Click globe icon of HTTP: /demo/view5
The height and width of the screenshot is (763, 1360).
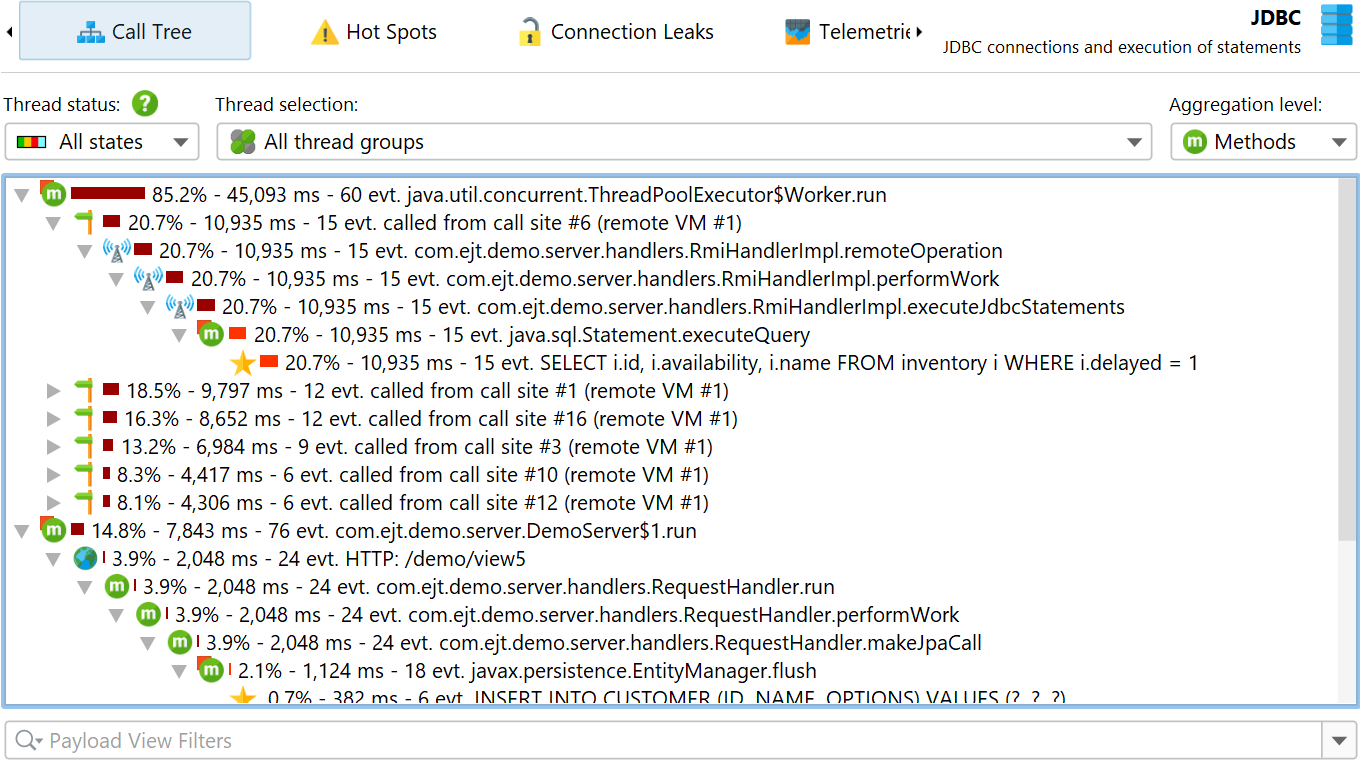coord(85,559)
